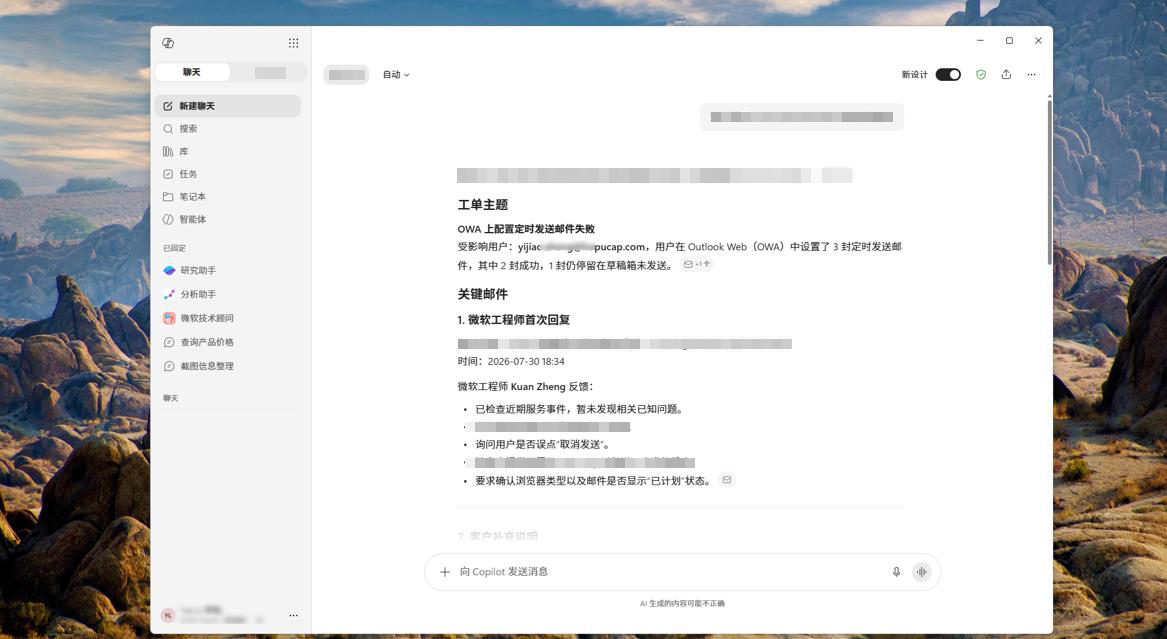The width and height of the screenshot is (1167, 639).
Task: Click the microphone dictation icon
Action: click(896, 571)
